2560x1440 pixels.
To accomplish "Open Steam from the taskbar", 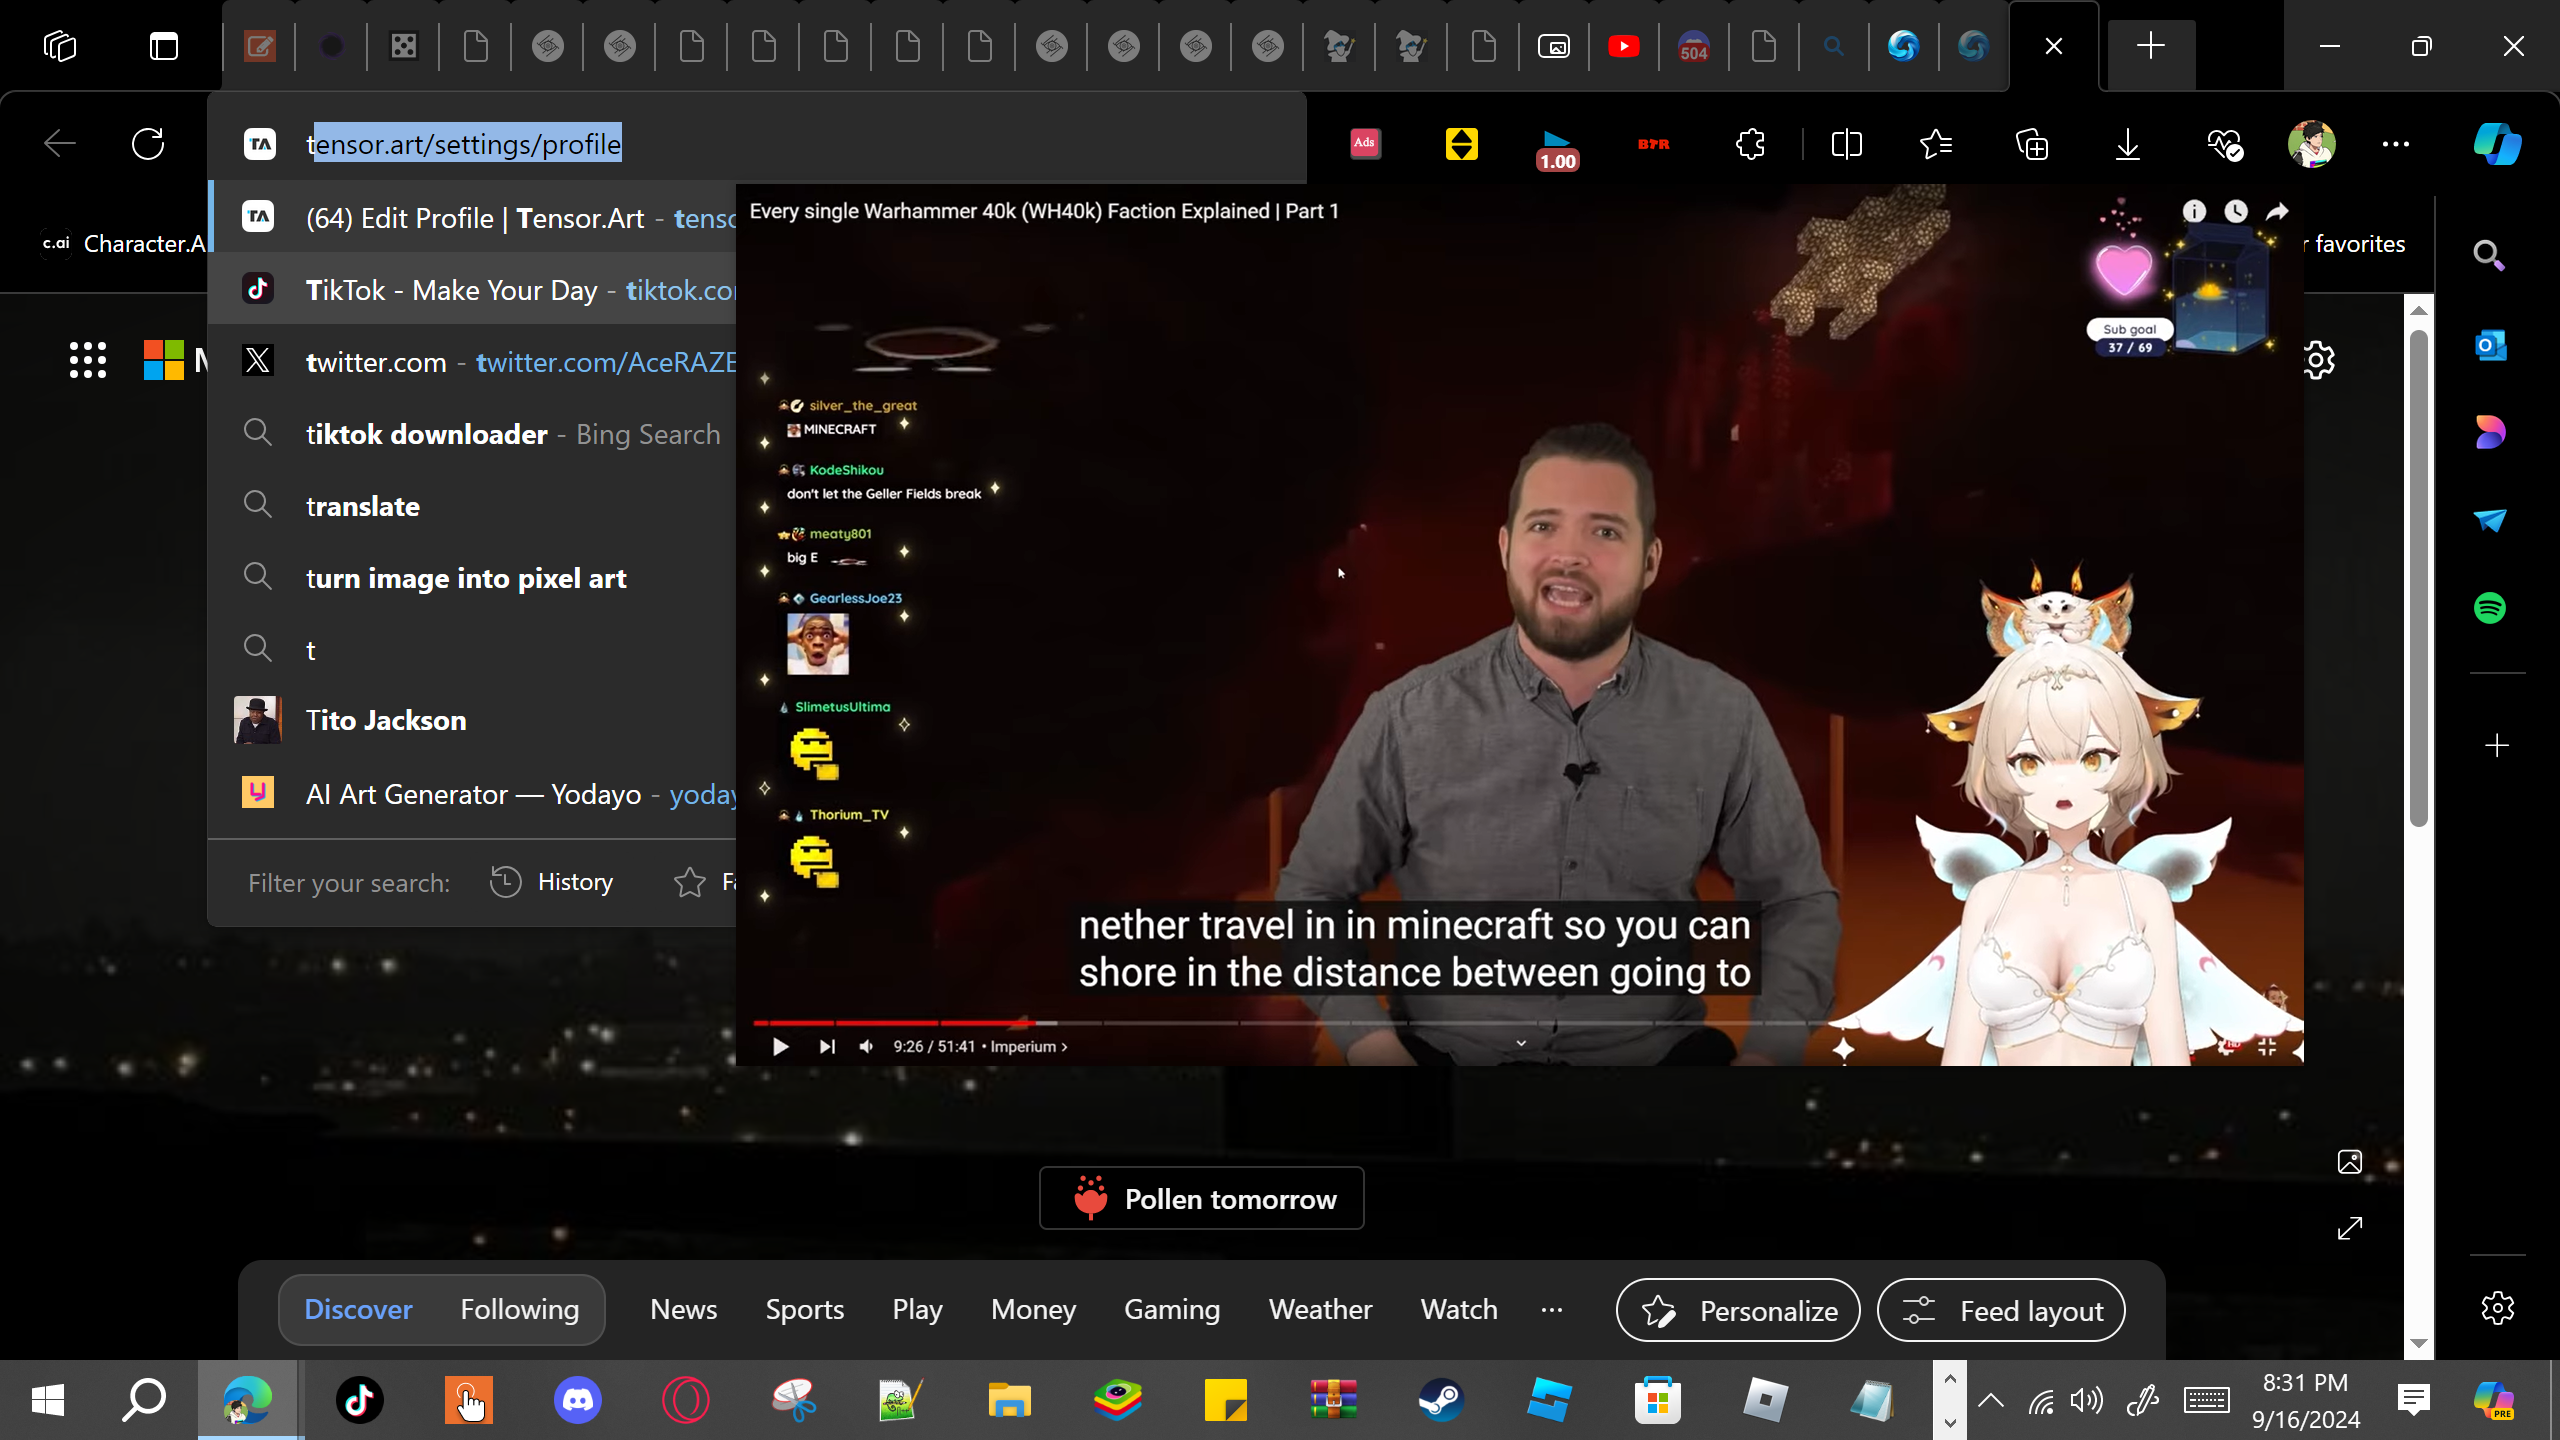I will pyautogui.click(x=1441, y=1400).
